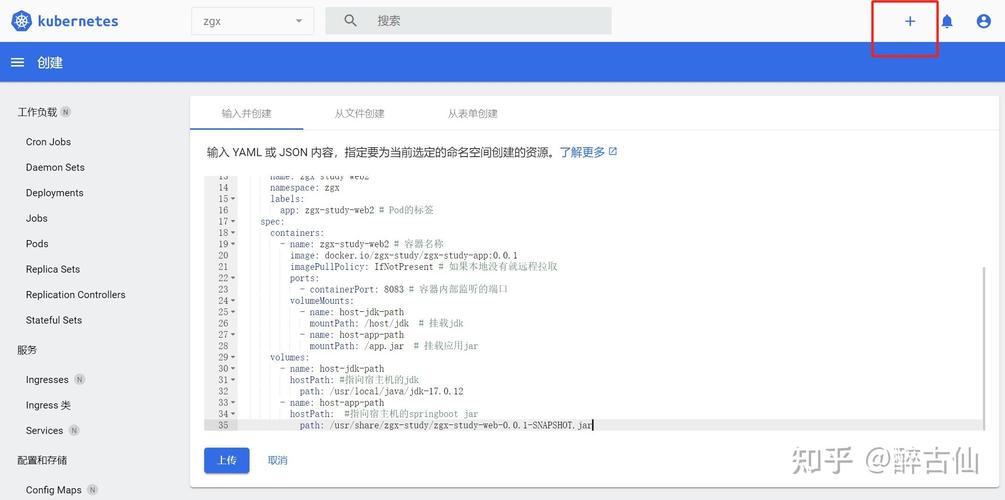Viewport: 1005px width, 500px height.
Task: Open Replication Controllers in sidebar
Action: pos(76,295)
